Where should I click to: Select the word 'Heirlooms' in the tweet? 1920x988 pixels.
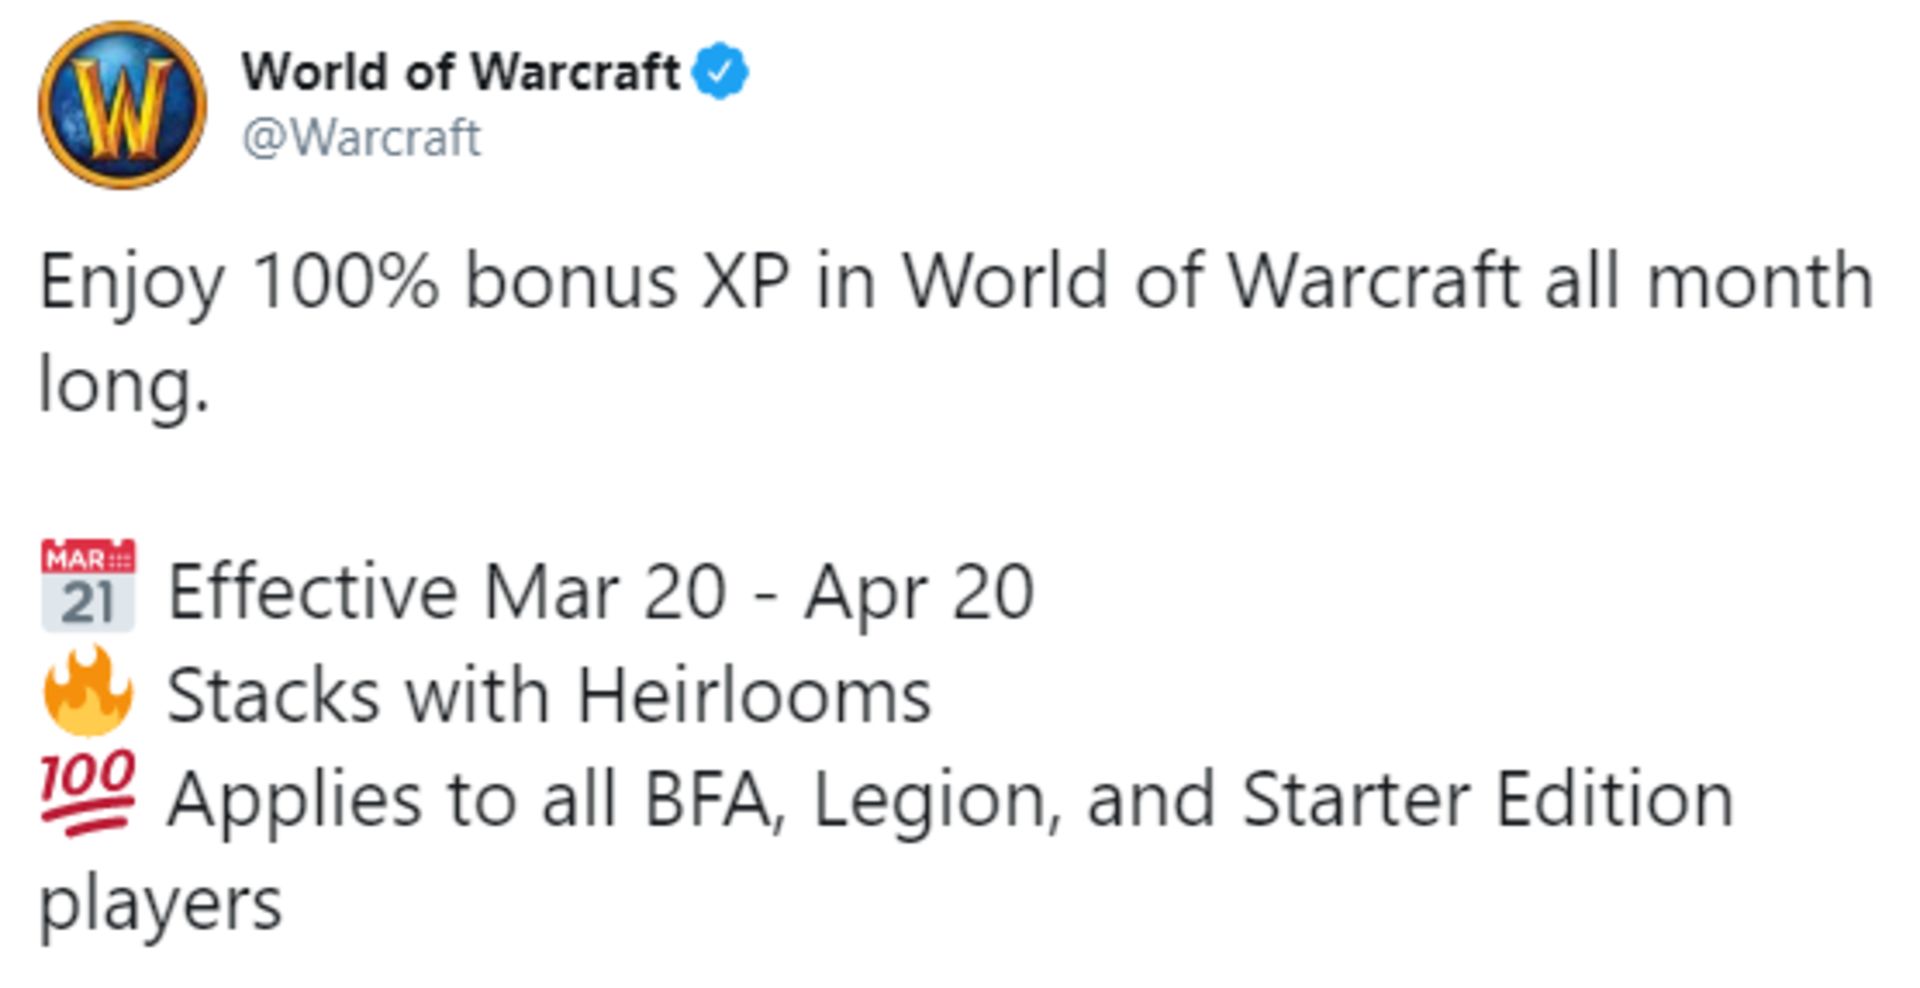click(754, 695)
